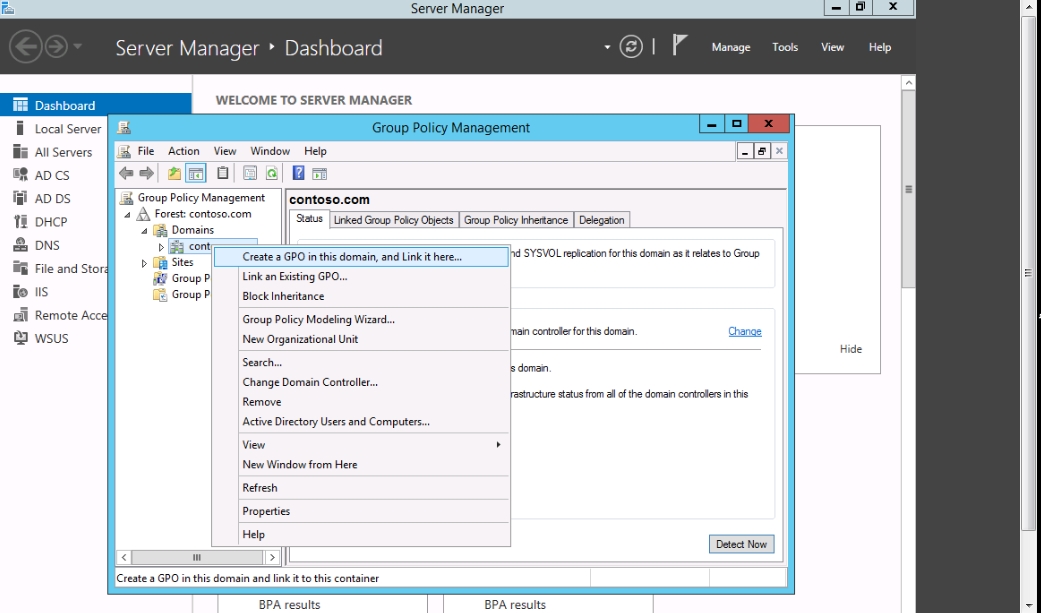Viewport: 1041px width, 613px height.
Task: Click the Up One Level folder icon
Action: 175,173
